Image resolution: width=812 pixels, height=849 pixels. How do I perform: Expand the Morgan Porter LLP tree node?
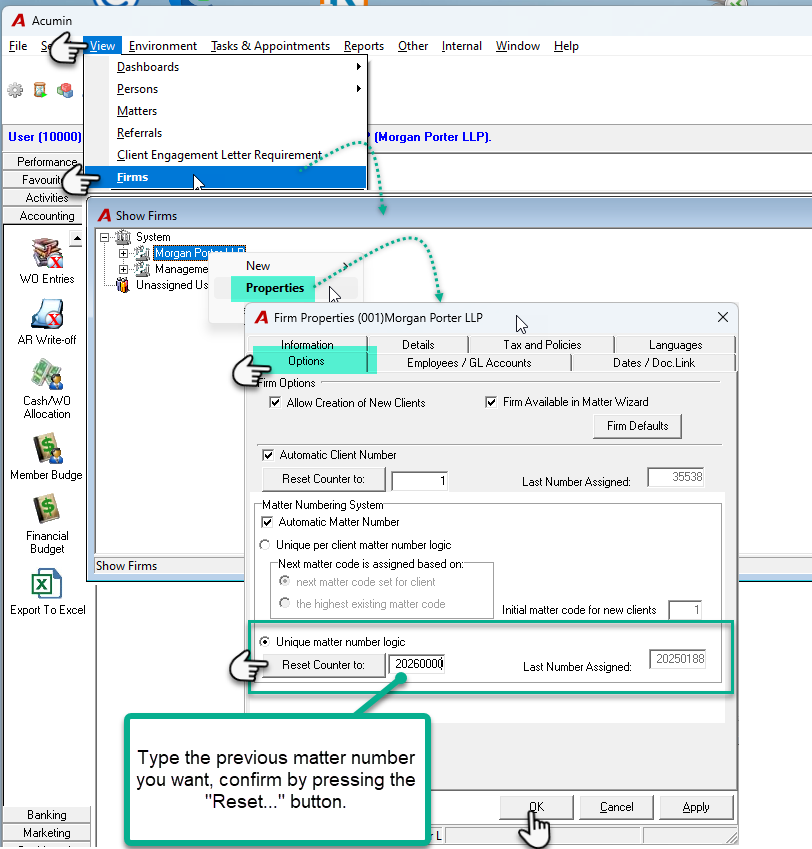pos(123,253)
